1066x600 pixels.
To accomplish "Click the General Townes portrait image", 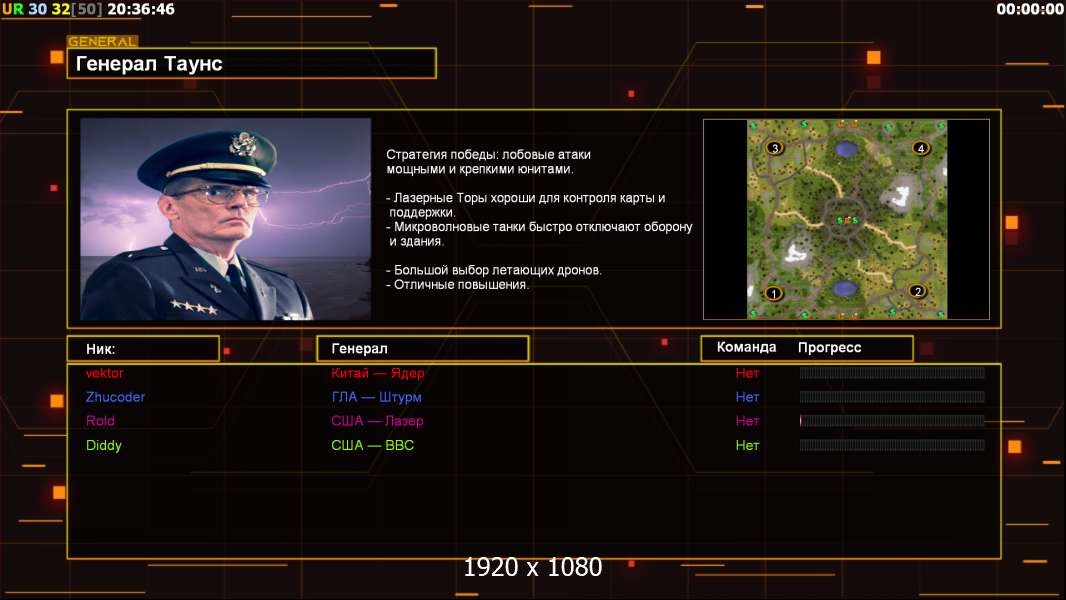I will (226, 219).
